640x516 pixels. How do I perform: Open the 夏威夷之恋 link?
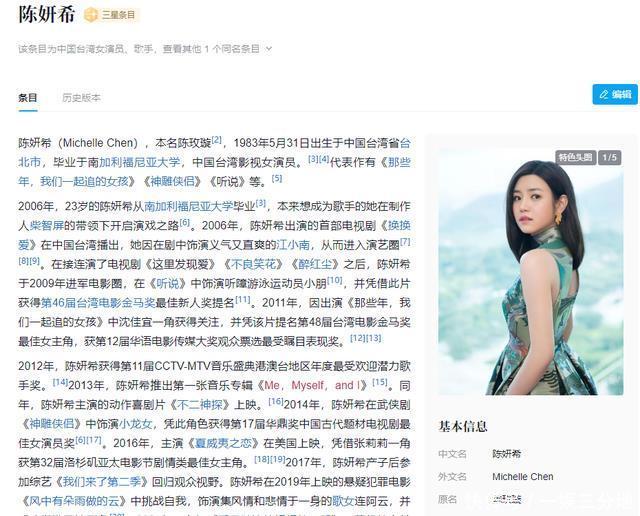point(222,443)
